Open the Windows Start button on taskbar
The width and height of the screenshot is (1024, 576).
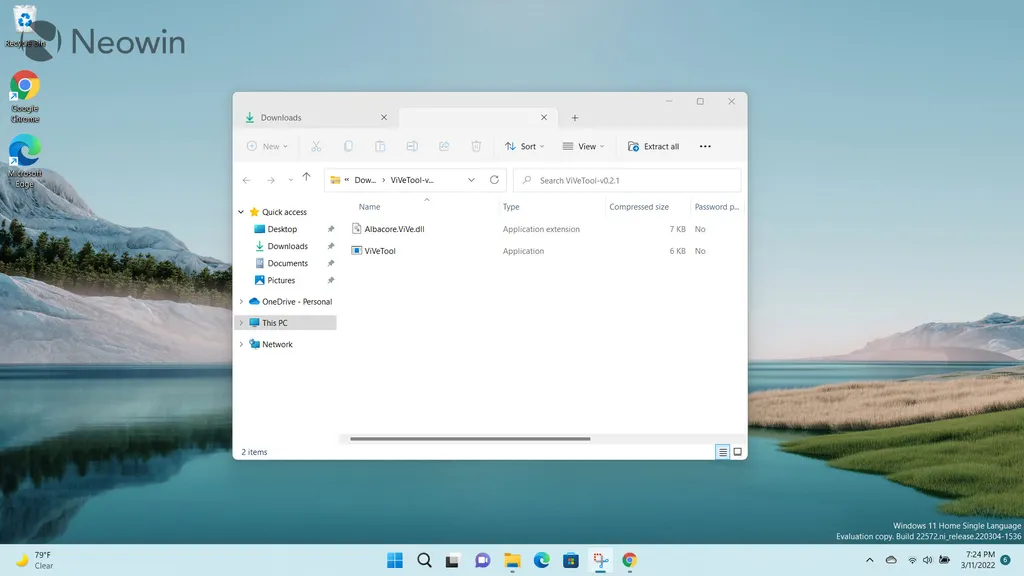pos(394,560)
